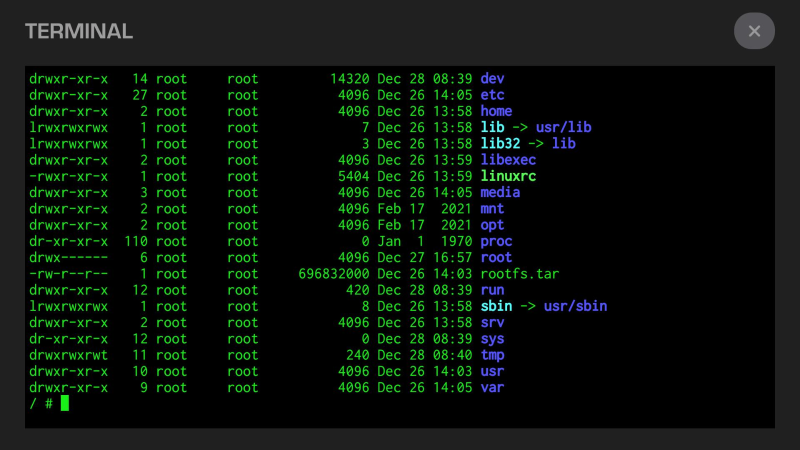Click the permissions 'drwx------' on the root row
This screenshot has height=450, width=800.
(x=68, y=258)
